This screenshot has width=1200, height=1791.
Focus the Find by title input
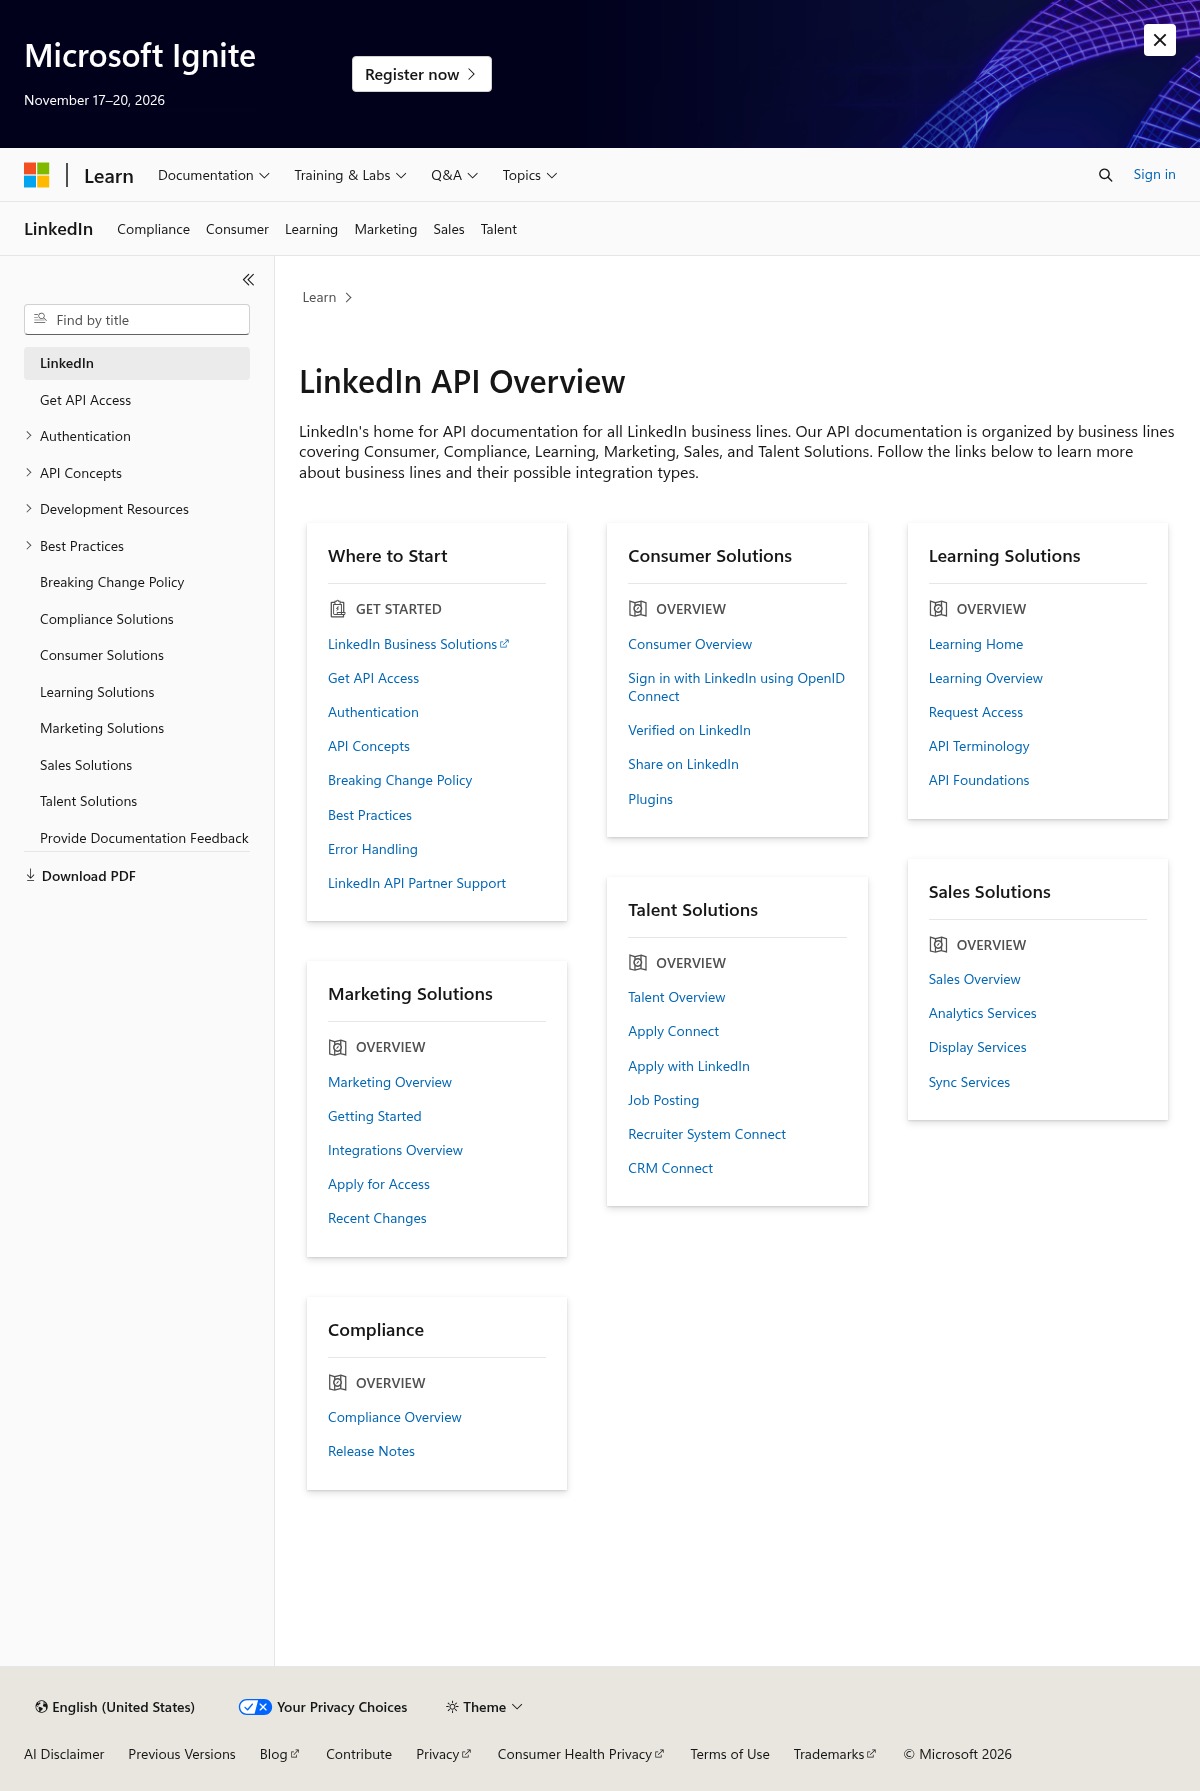137,320
